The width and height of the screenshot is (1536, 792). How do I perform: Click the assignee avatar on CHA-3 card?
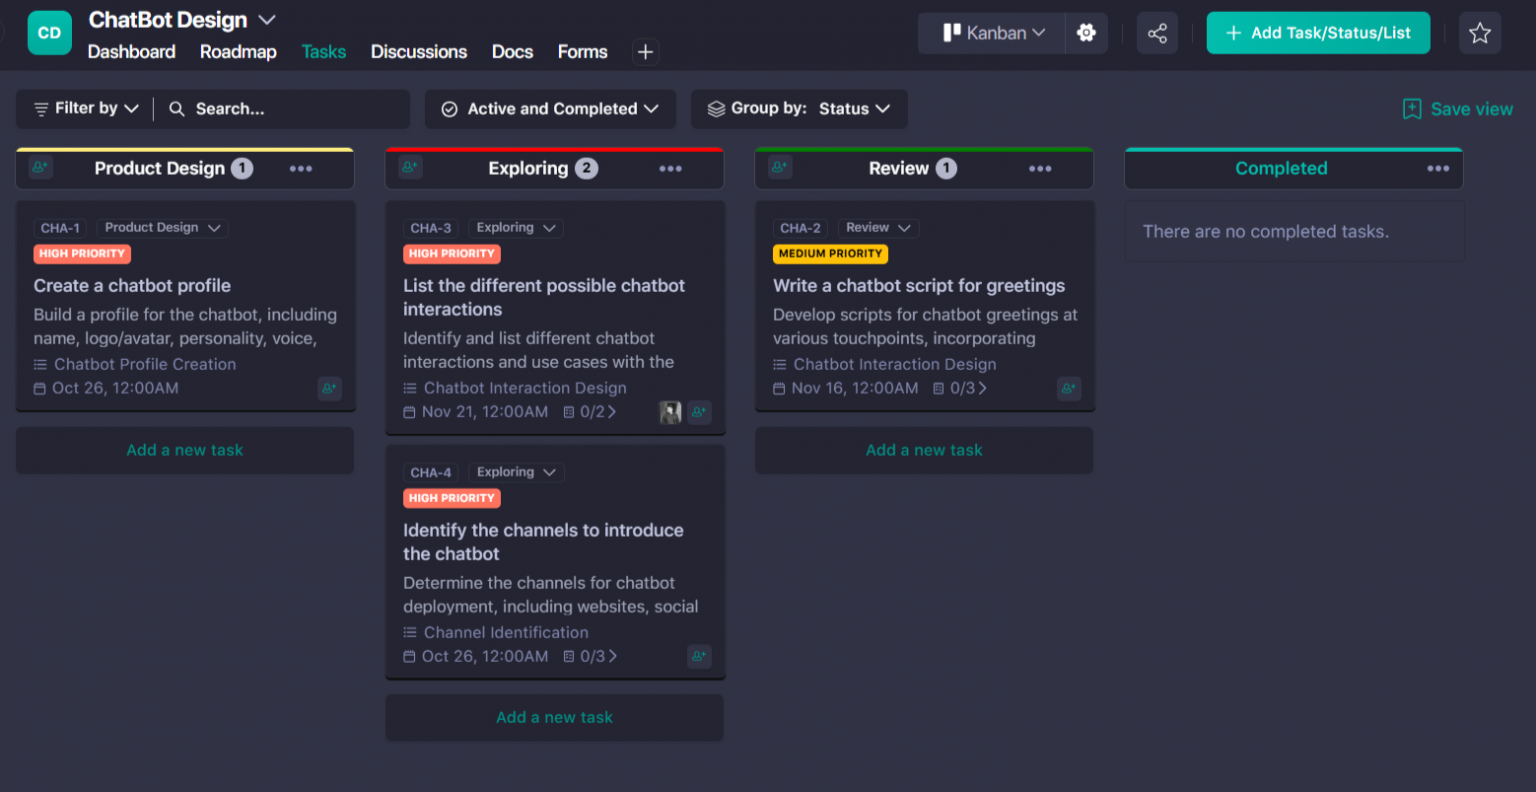[670, 412]
